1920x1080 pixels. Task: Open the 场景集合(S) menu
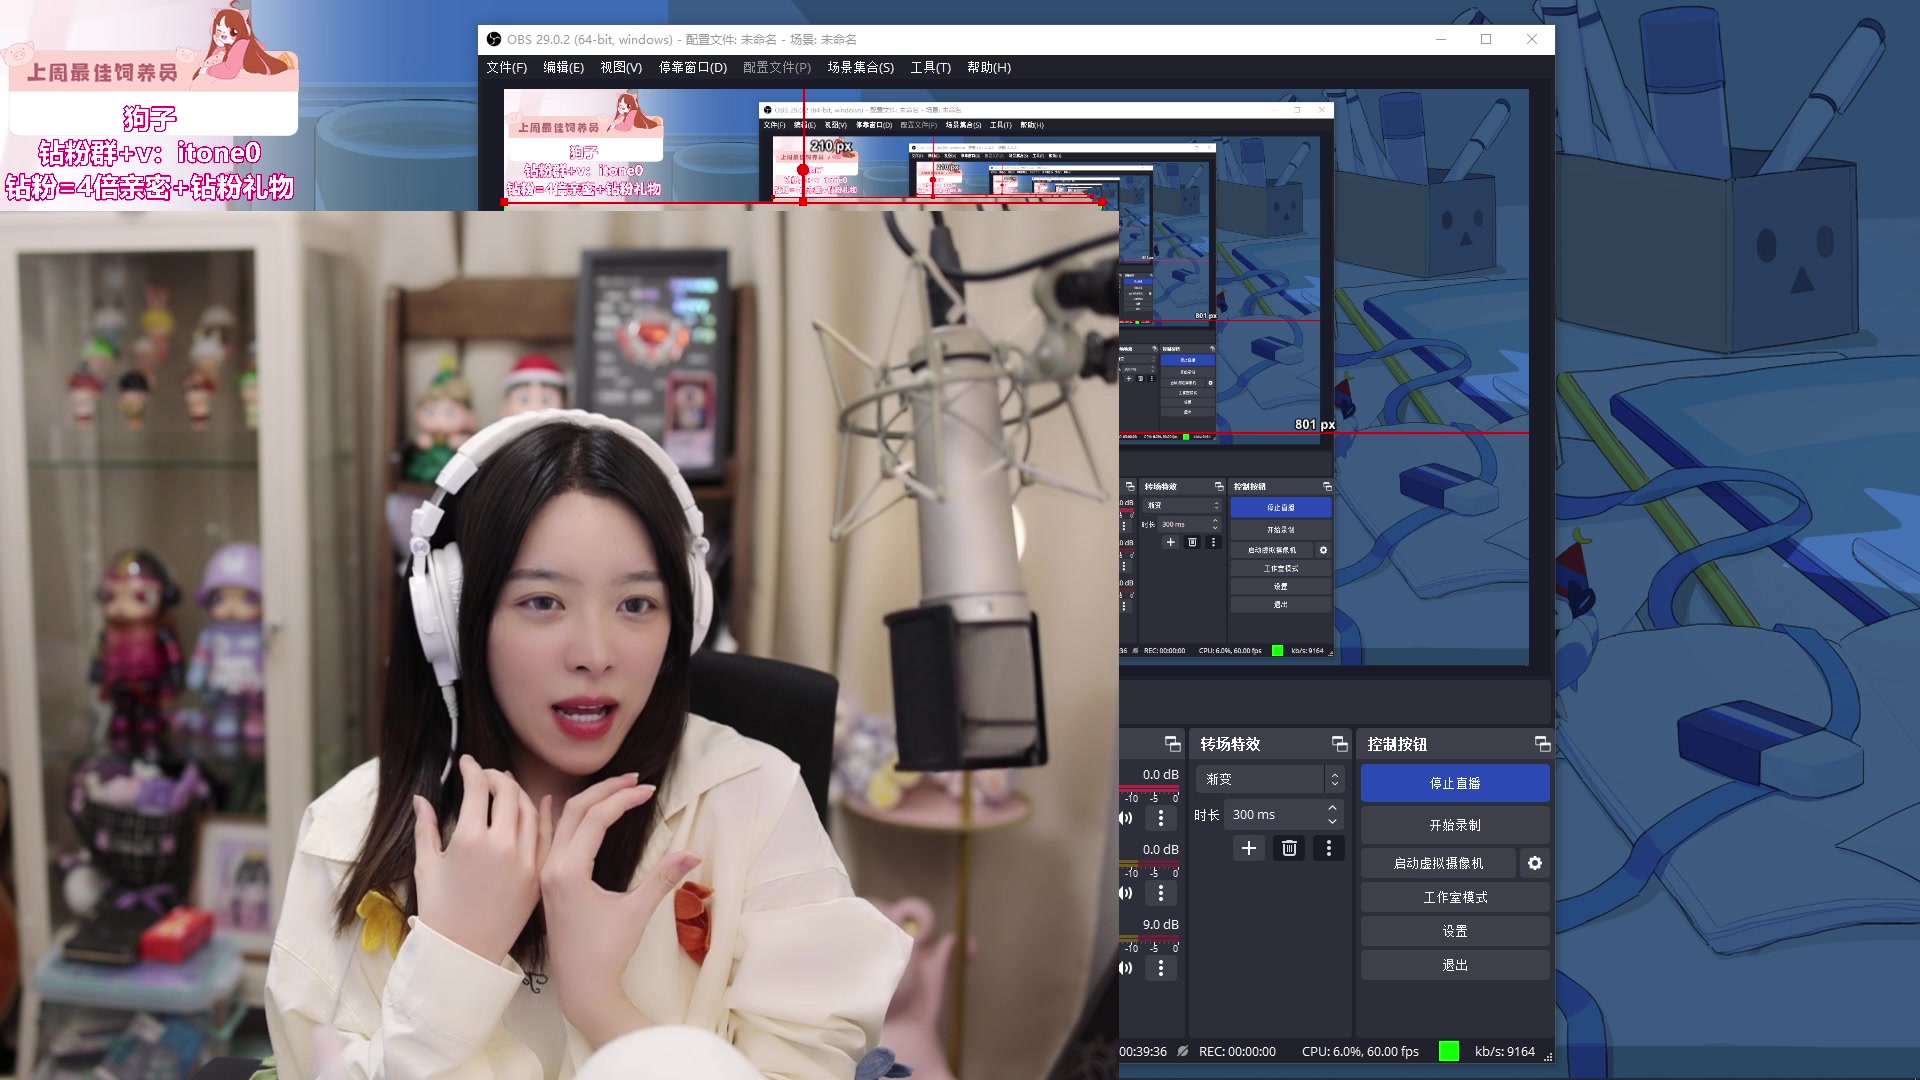click(860, 67)
